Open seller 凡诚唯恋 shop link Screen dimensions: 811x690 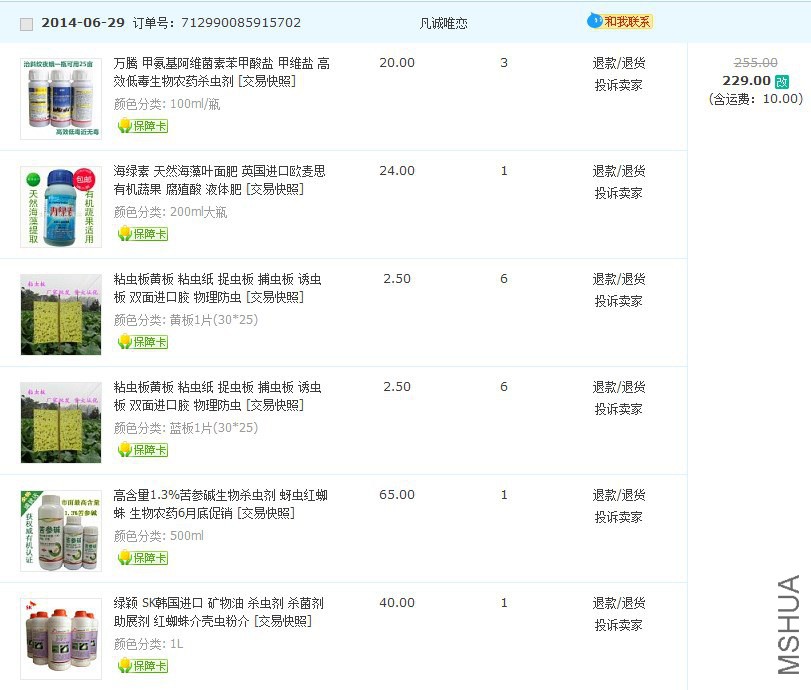(x=443, y=23)
